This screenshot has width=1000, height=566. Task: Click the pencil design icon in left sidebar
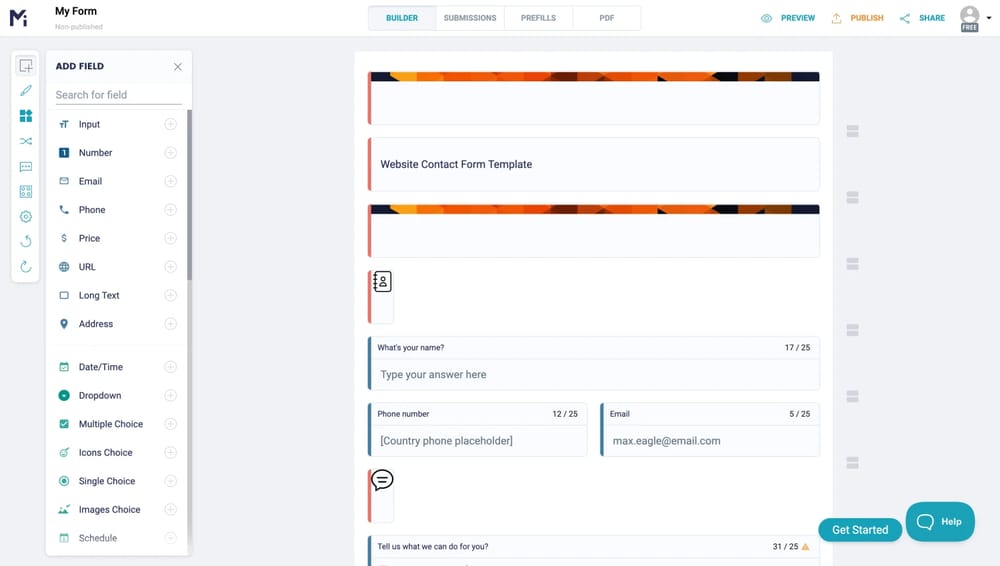click(x=26, y=91)
